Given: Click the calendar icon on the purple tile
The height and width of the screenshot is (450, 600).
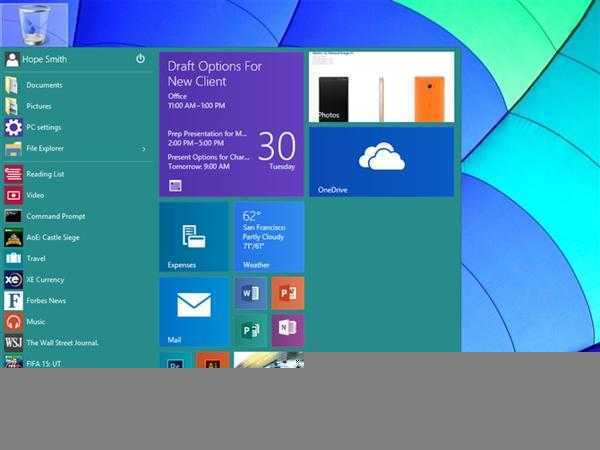Looking at the screenshot, I should click(x=175, y=186).
